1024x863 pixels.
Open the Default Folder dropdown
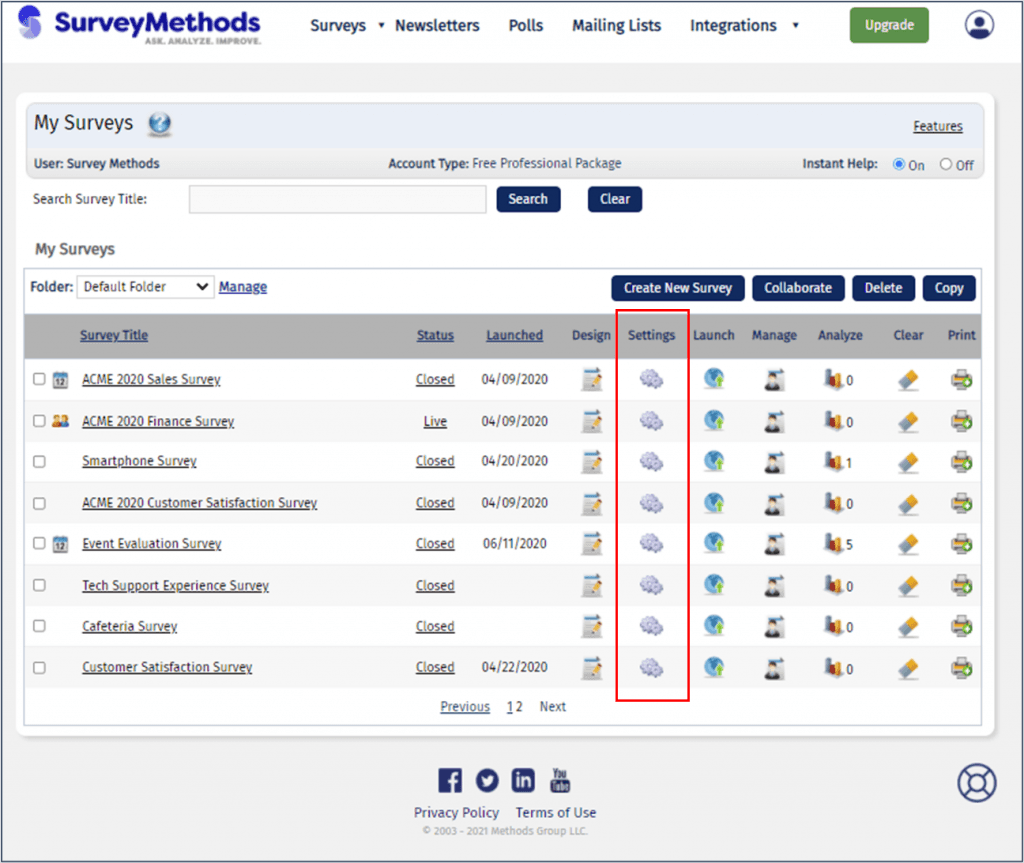click(x=146, y=287)
